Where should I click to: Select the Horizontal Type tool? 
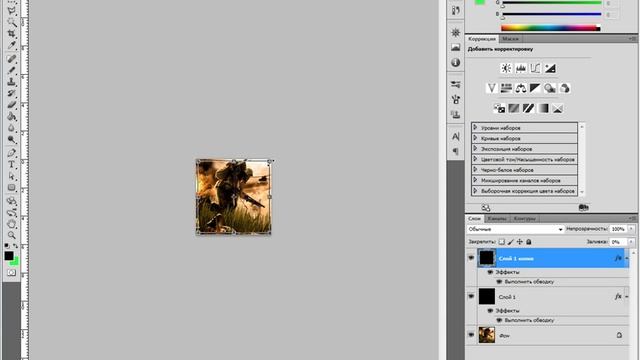click(11, 164)
